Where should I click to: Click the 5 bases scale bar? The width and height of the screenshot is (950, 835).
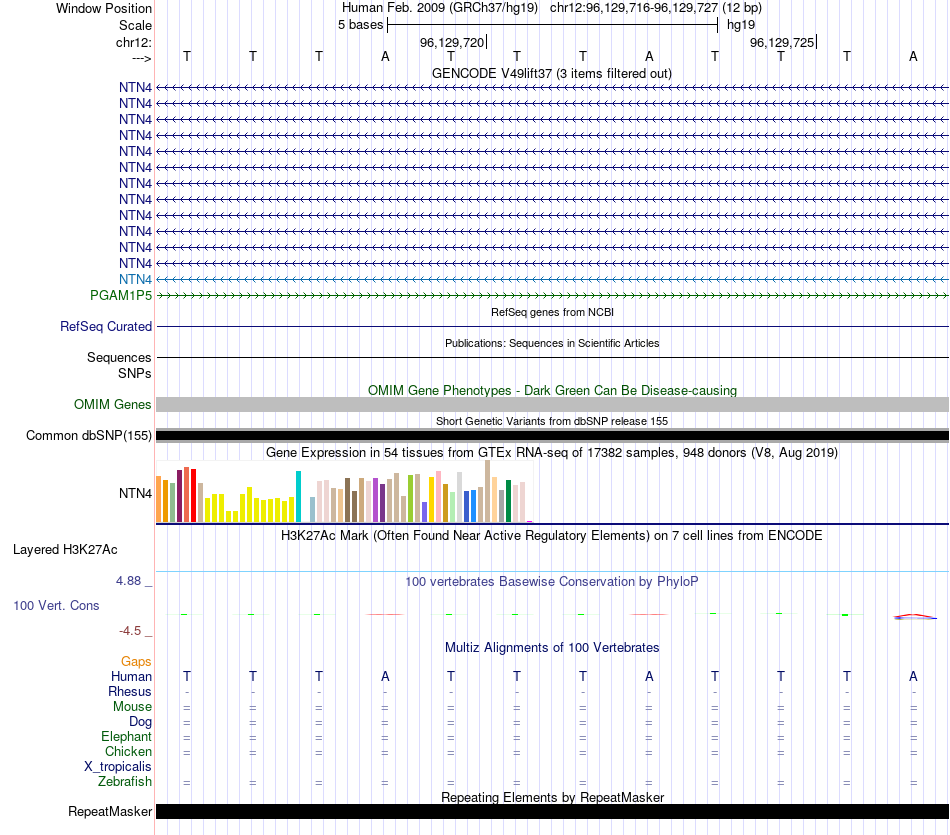(x=552, y=25)
